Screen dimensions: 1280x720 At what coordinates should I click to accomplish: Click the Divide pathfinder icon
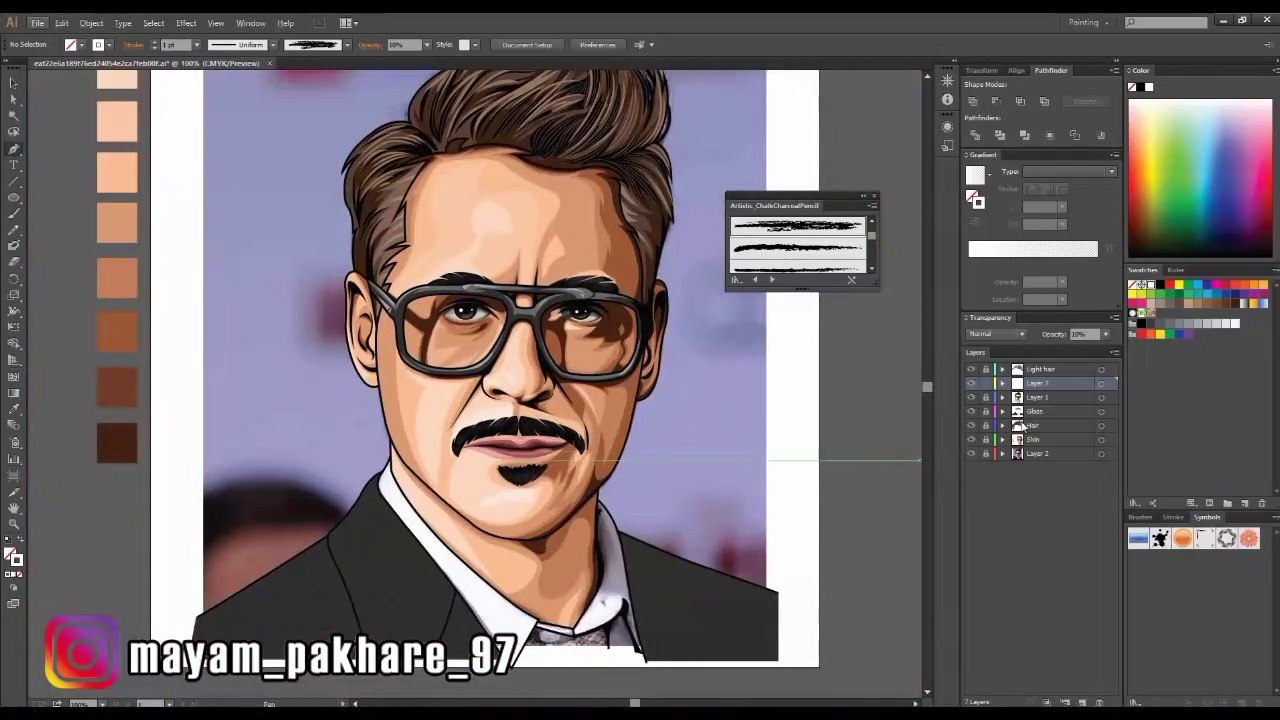(x=975, y=135)
